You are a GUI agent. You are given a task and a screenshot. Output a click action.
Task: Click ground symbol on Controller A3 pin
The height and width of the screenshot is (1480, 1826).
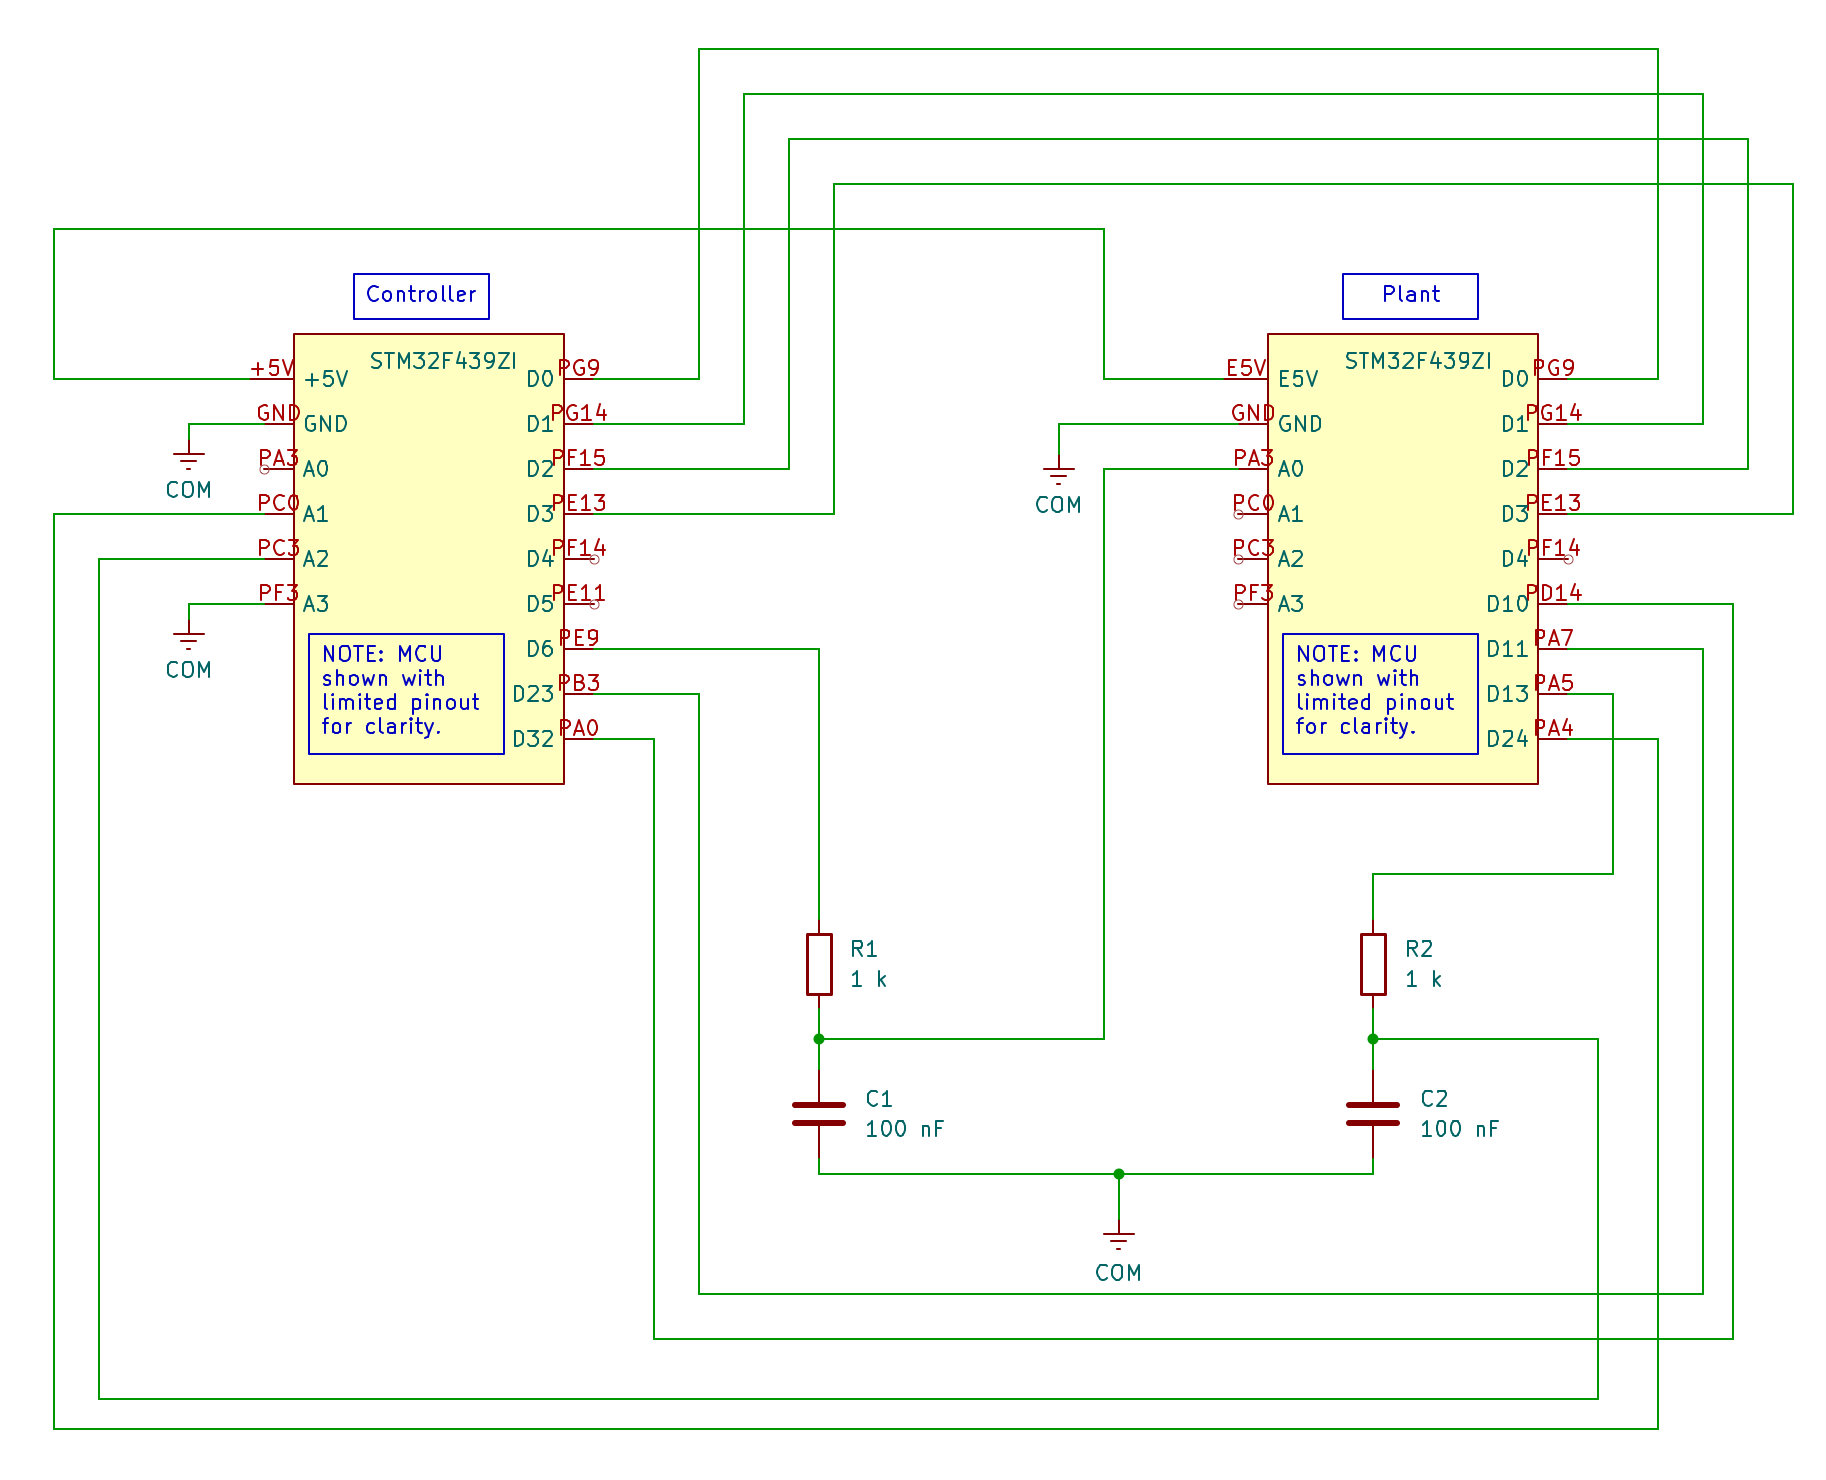click(188, 638)
